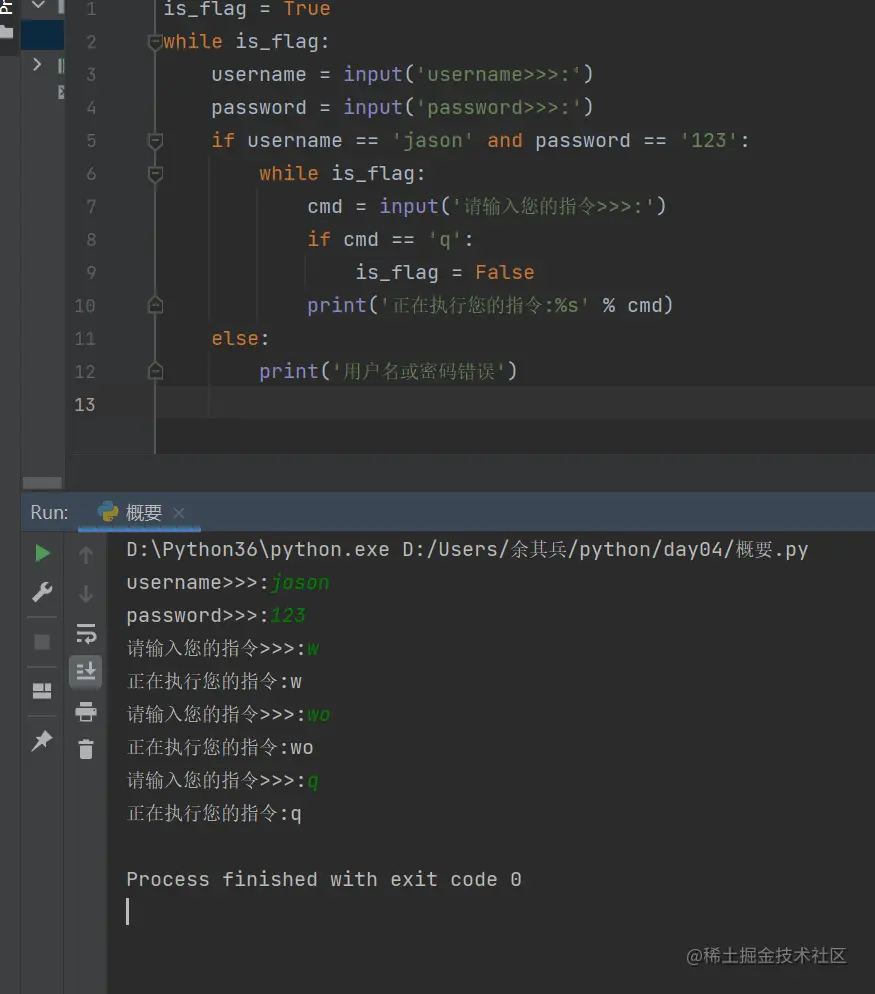The image size is (875, 994).
Task: Place cursor on empty line 13
Action: 515,404
